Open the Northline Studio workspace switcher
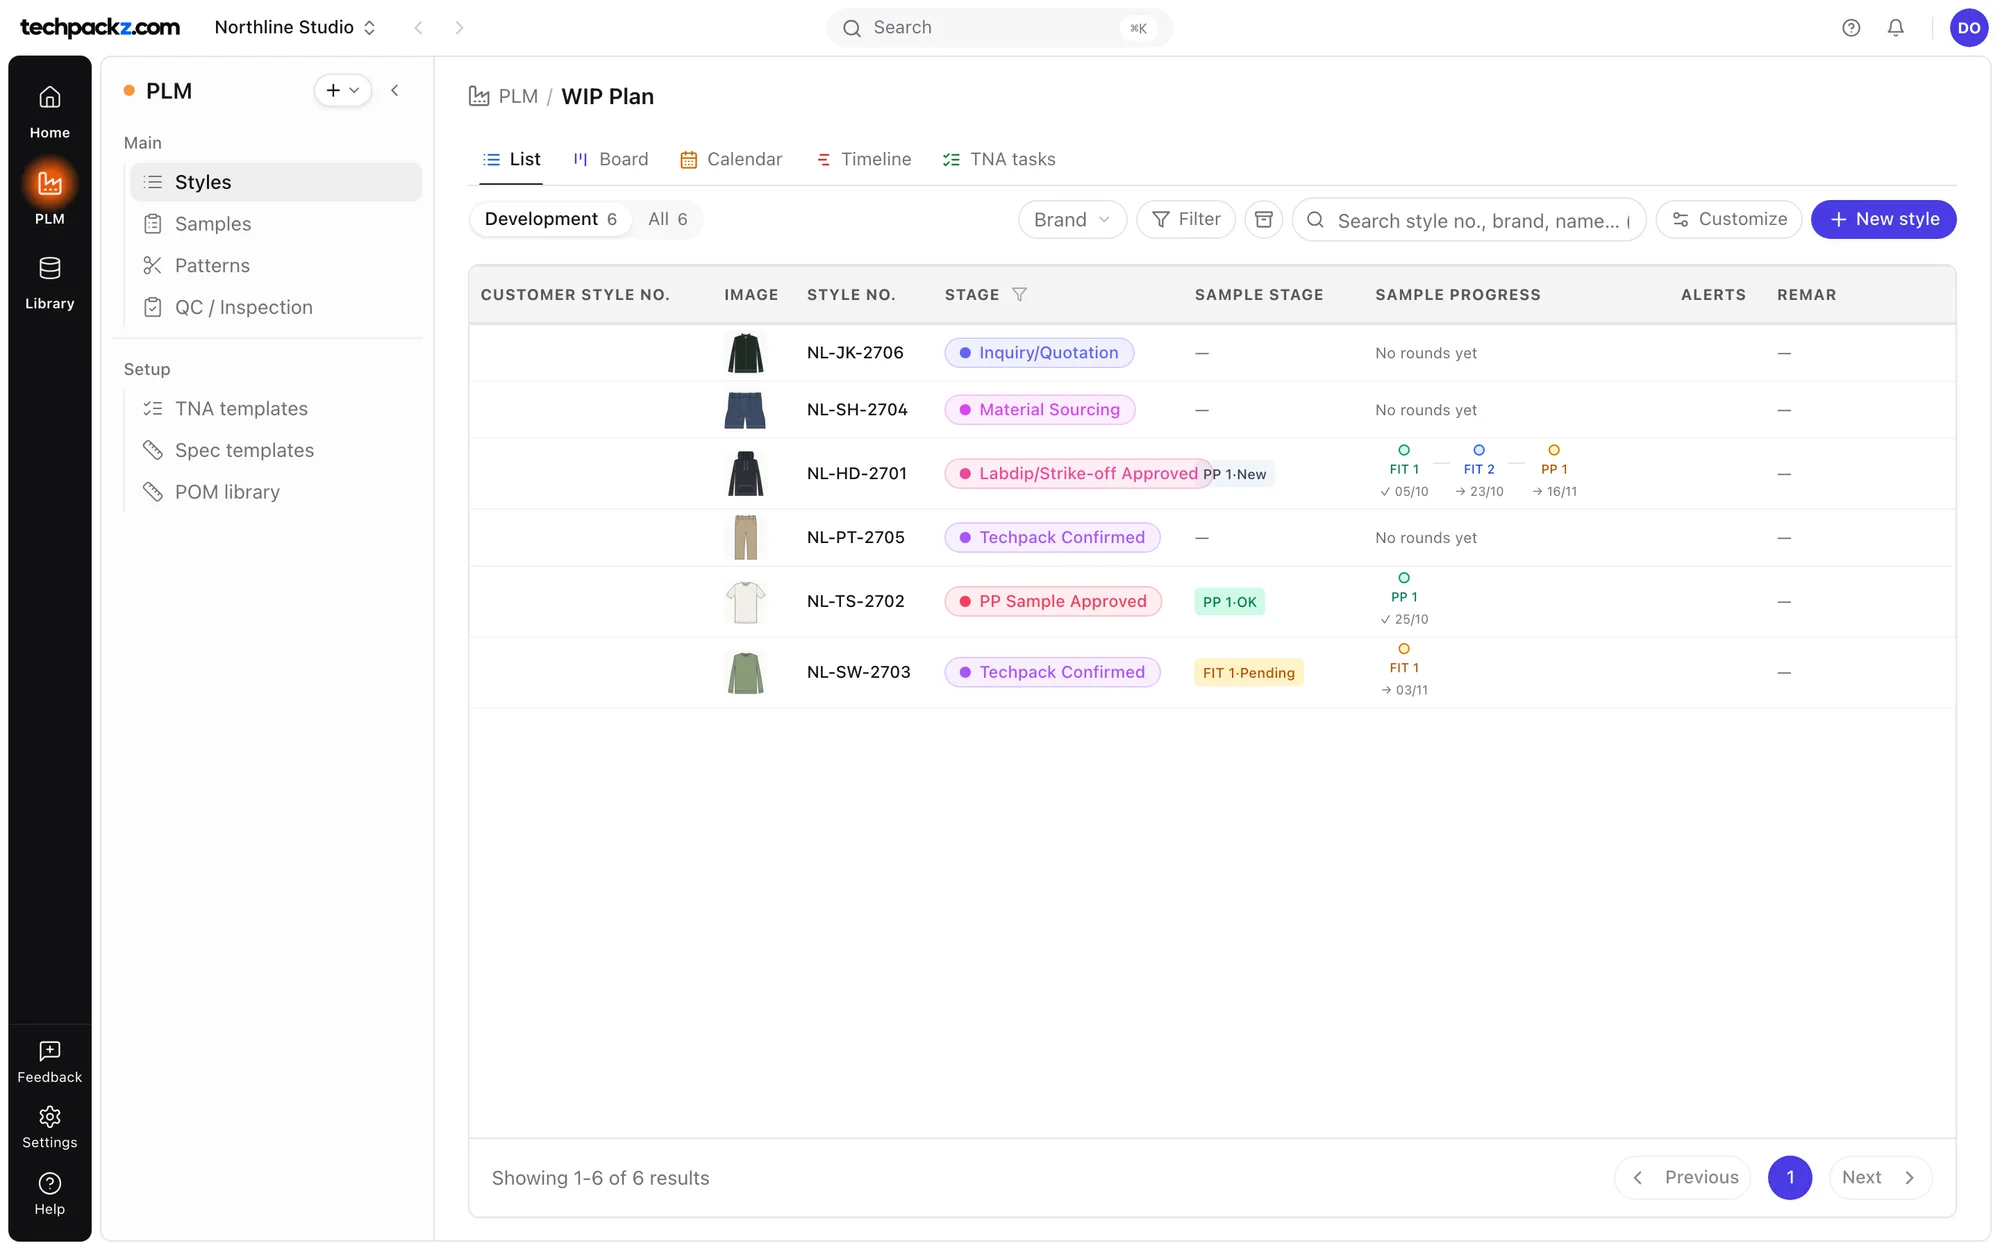 click(295, 28)
